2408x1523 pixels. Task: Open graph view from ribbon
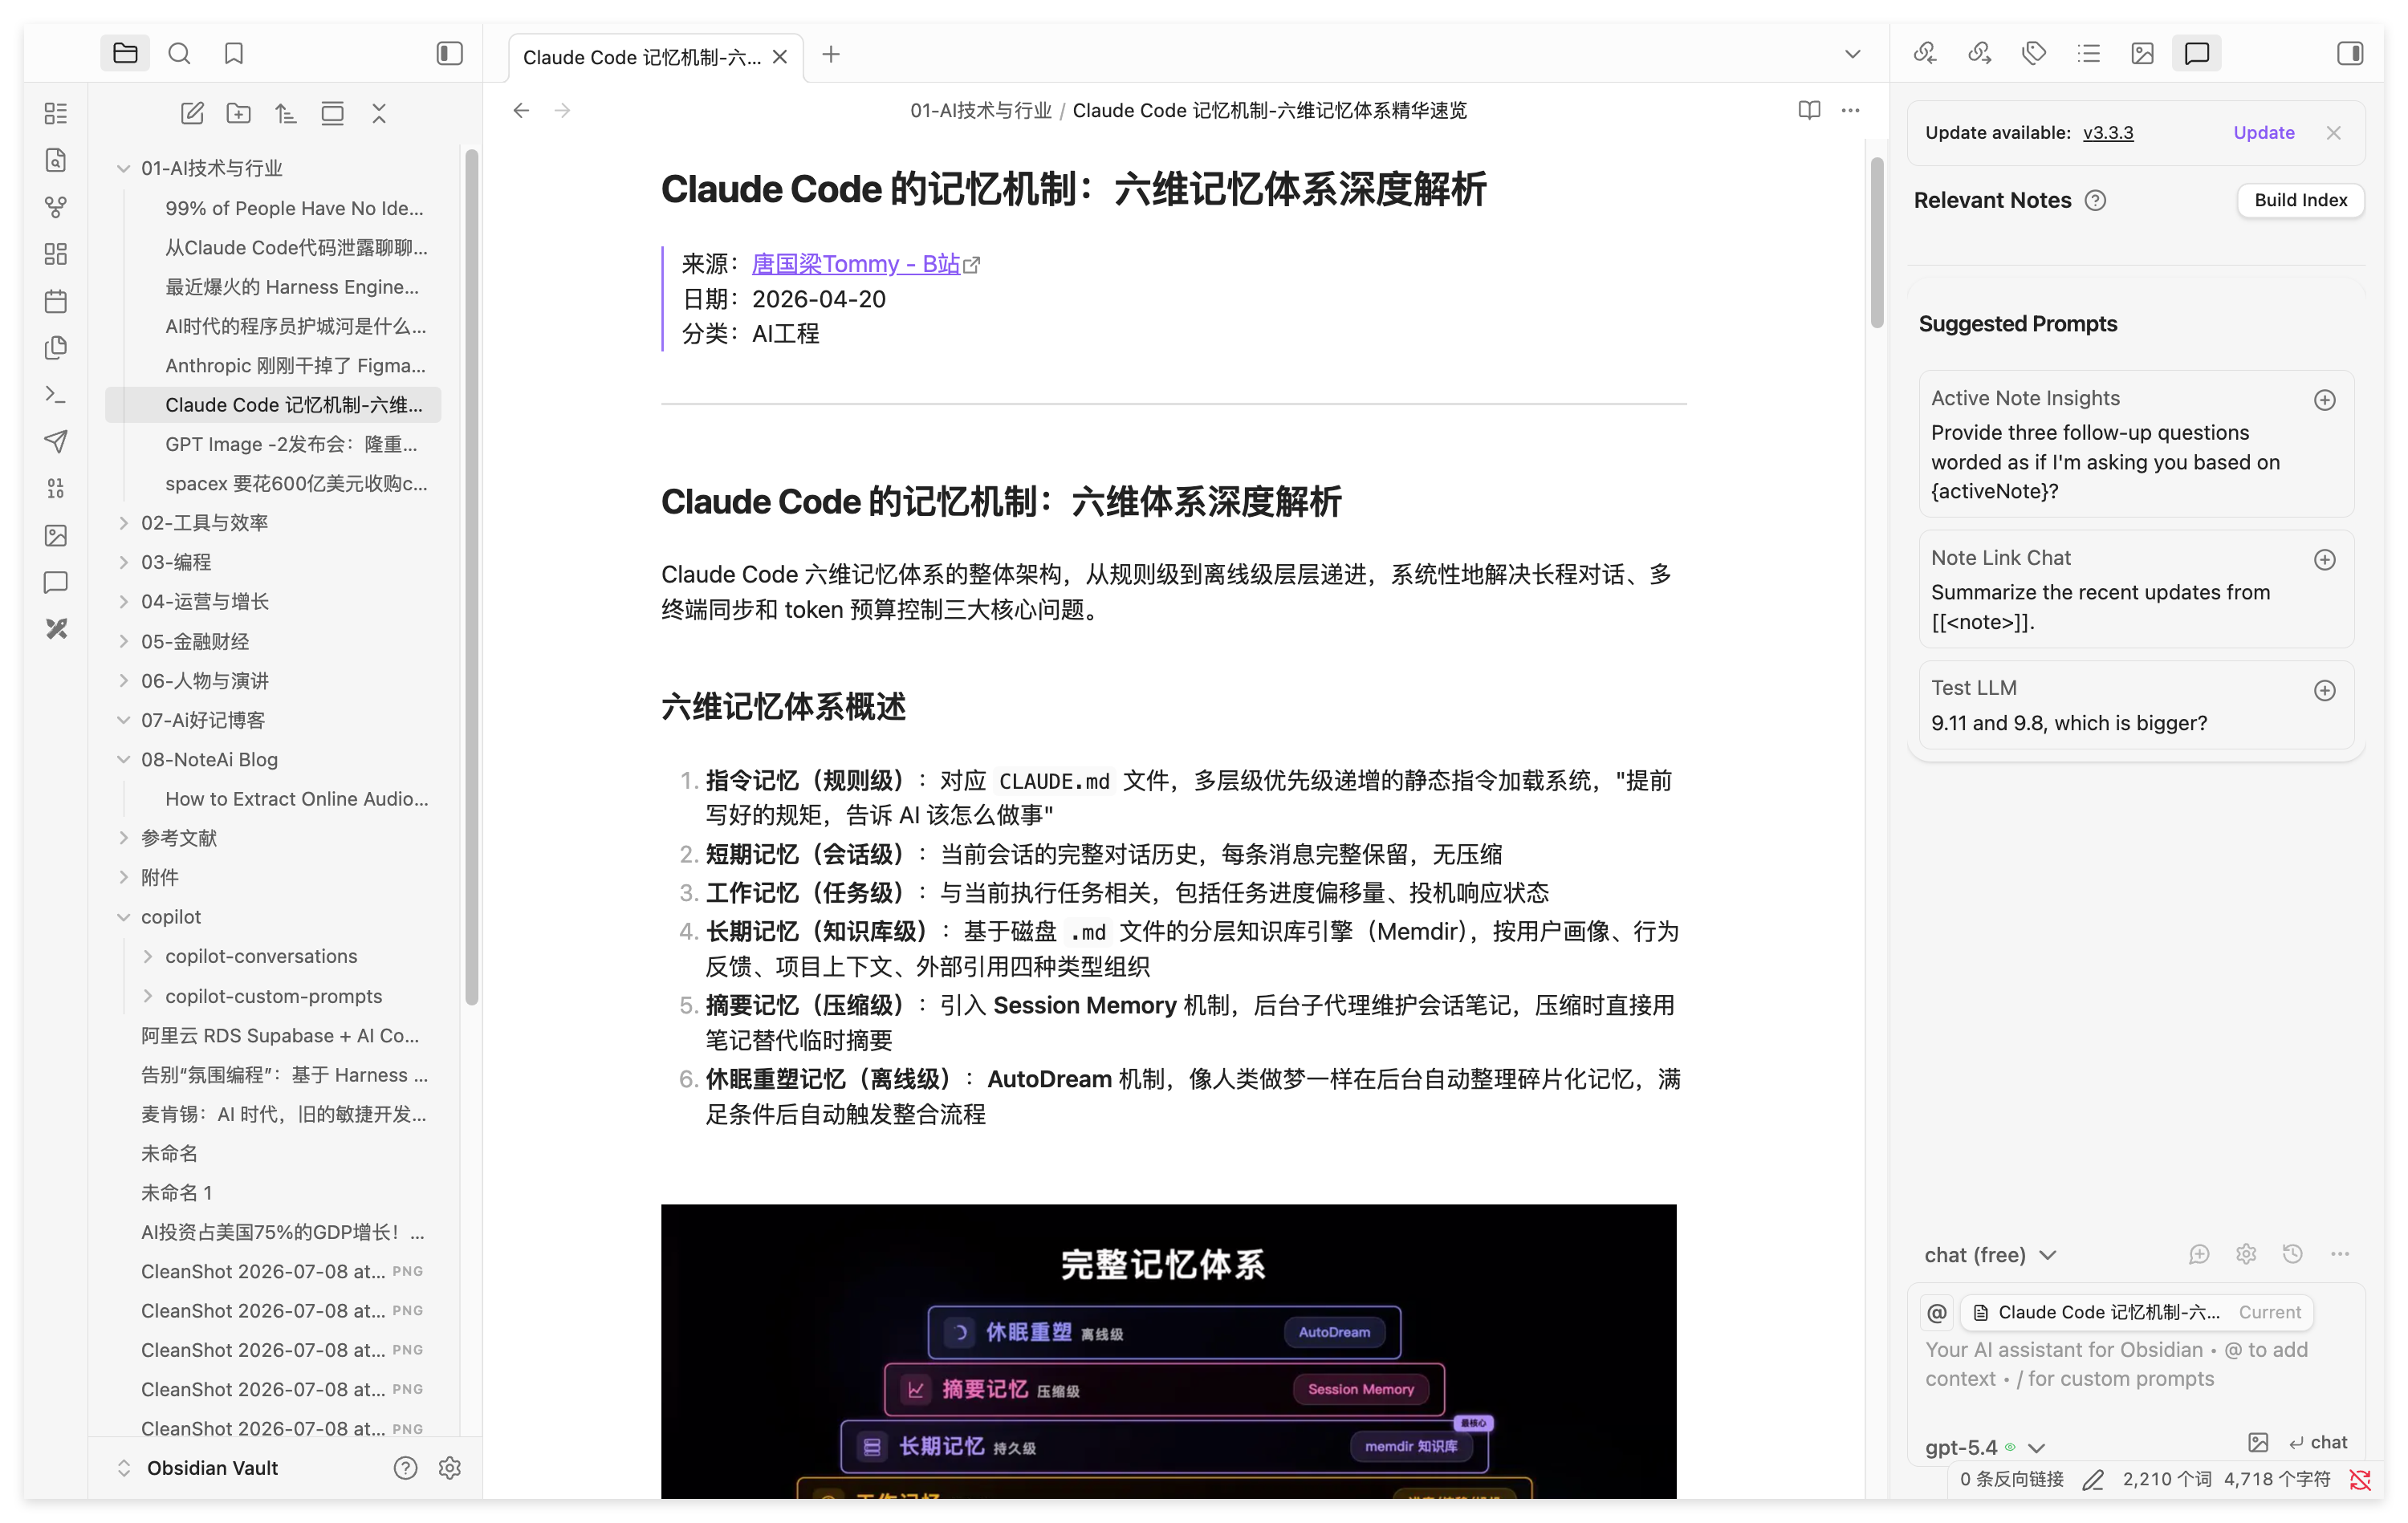click(x=56, y=207)
